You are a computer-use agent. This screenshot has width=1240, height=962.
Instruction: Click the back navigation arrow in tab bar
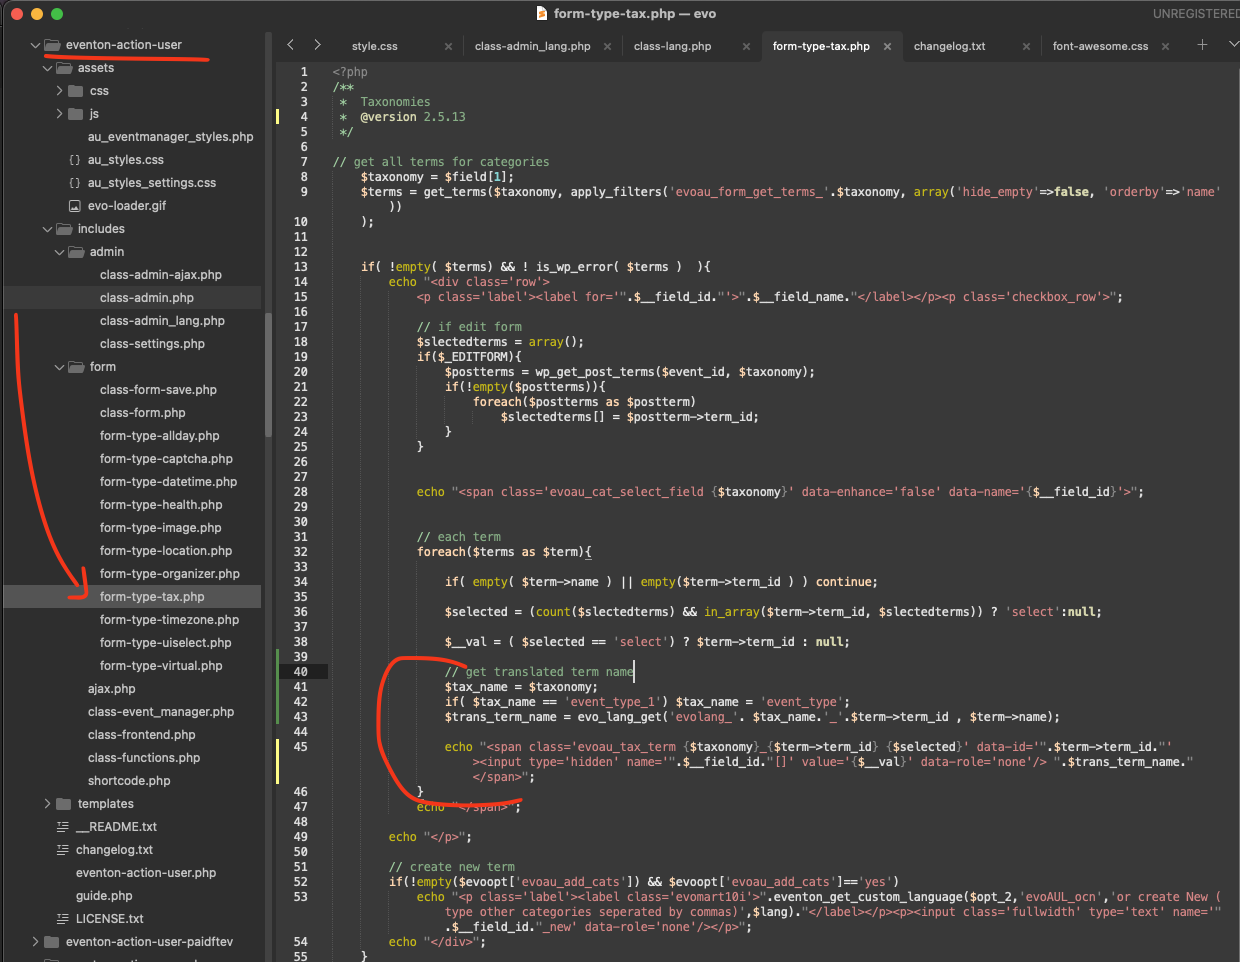[x=290, y=45]
